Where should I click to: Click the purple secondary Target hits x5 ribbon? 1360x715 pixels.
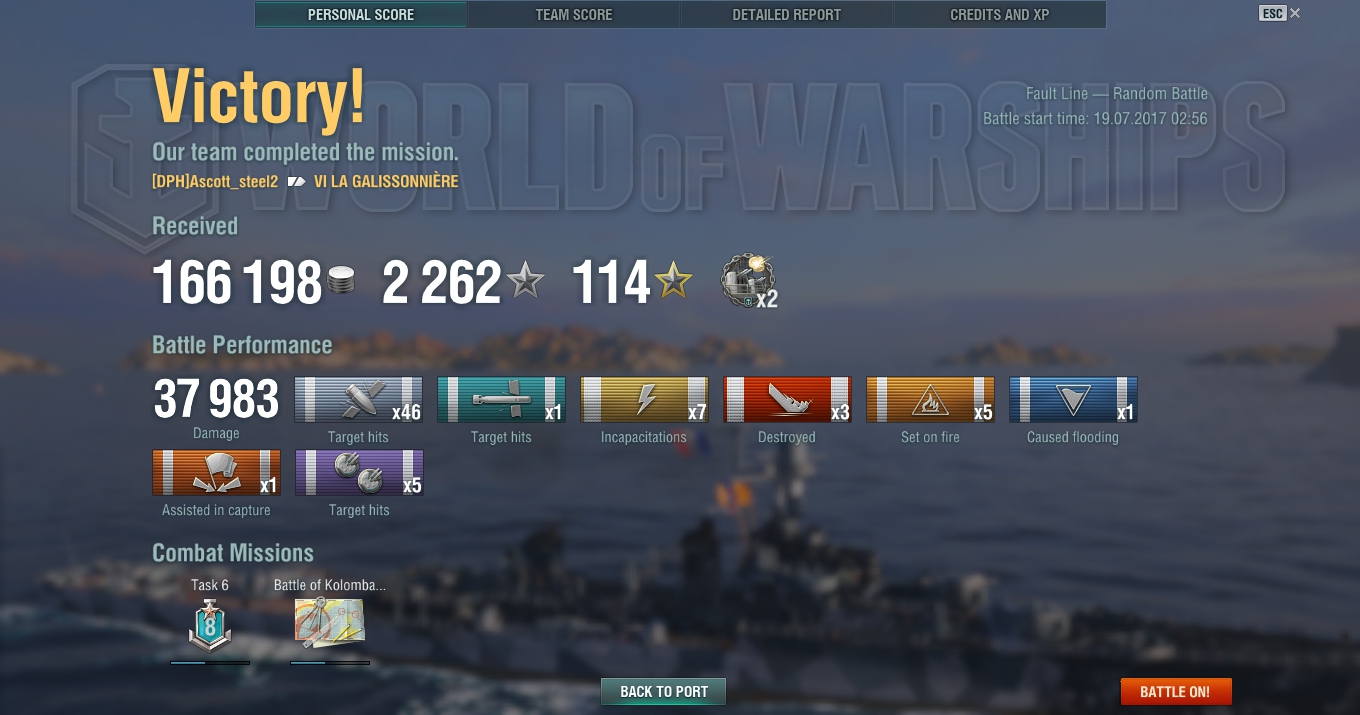click(359, 473)
